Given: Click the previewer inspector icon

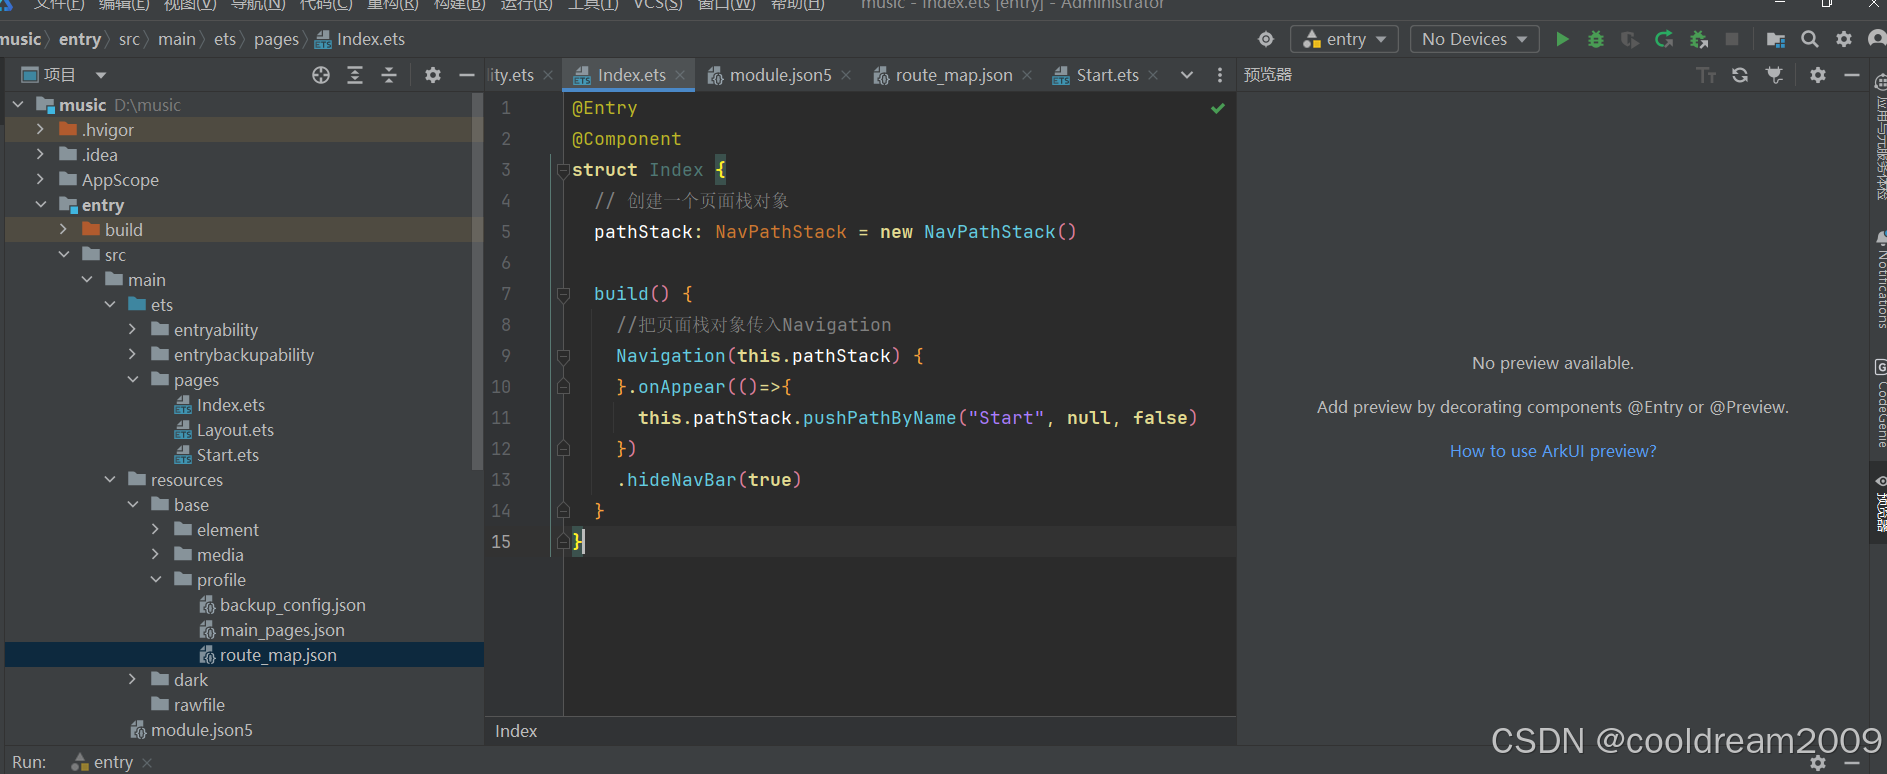Looking at the screenshot, I should pyautogui.click(x=1775, y=75).
